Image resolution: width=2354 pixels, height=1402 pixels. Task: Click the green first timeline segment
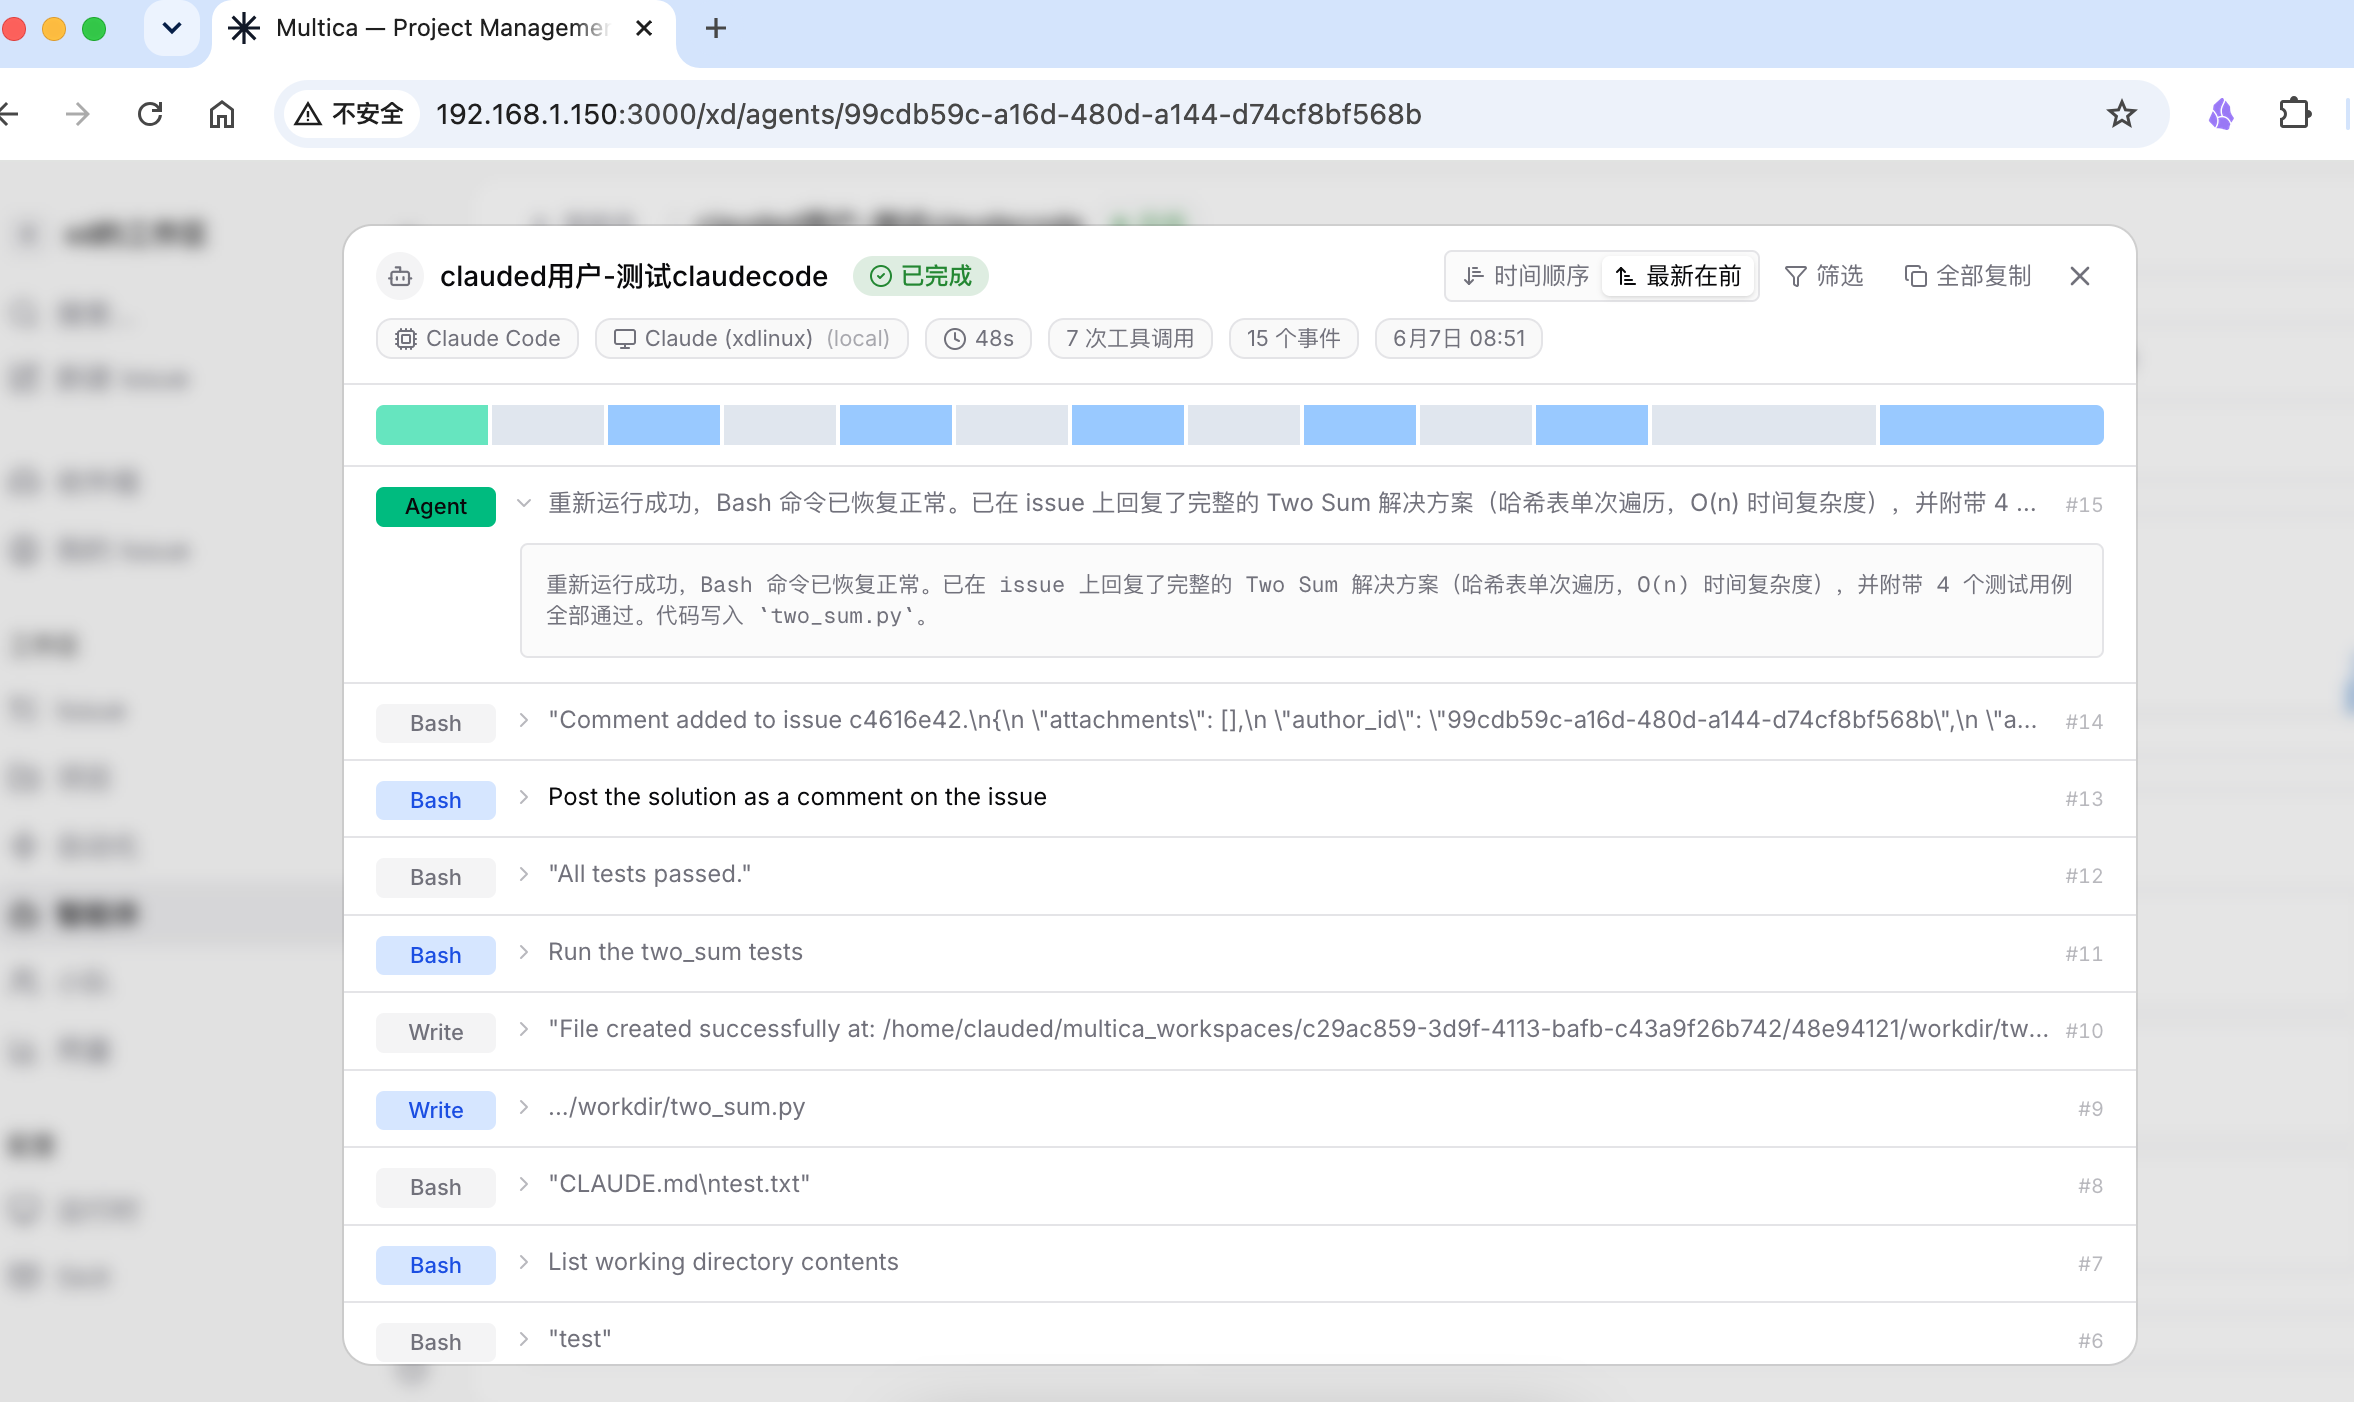click(432, 425)
